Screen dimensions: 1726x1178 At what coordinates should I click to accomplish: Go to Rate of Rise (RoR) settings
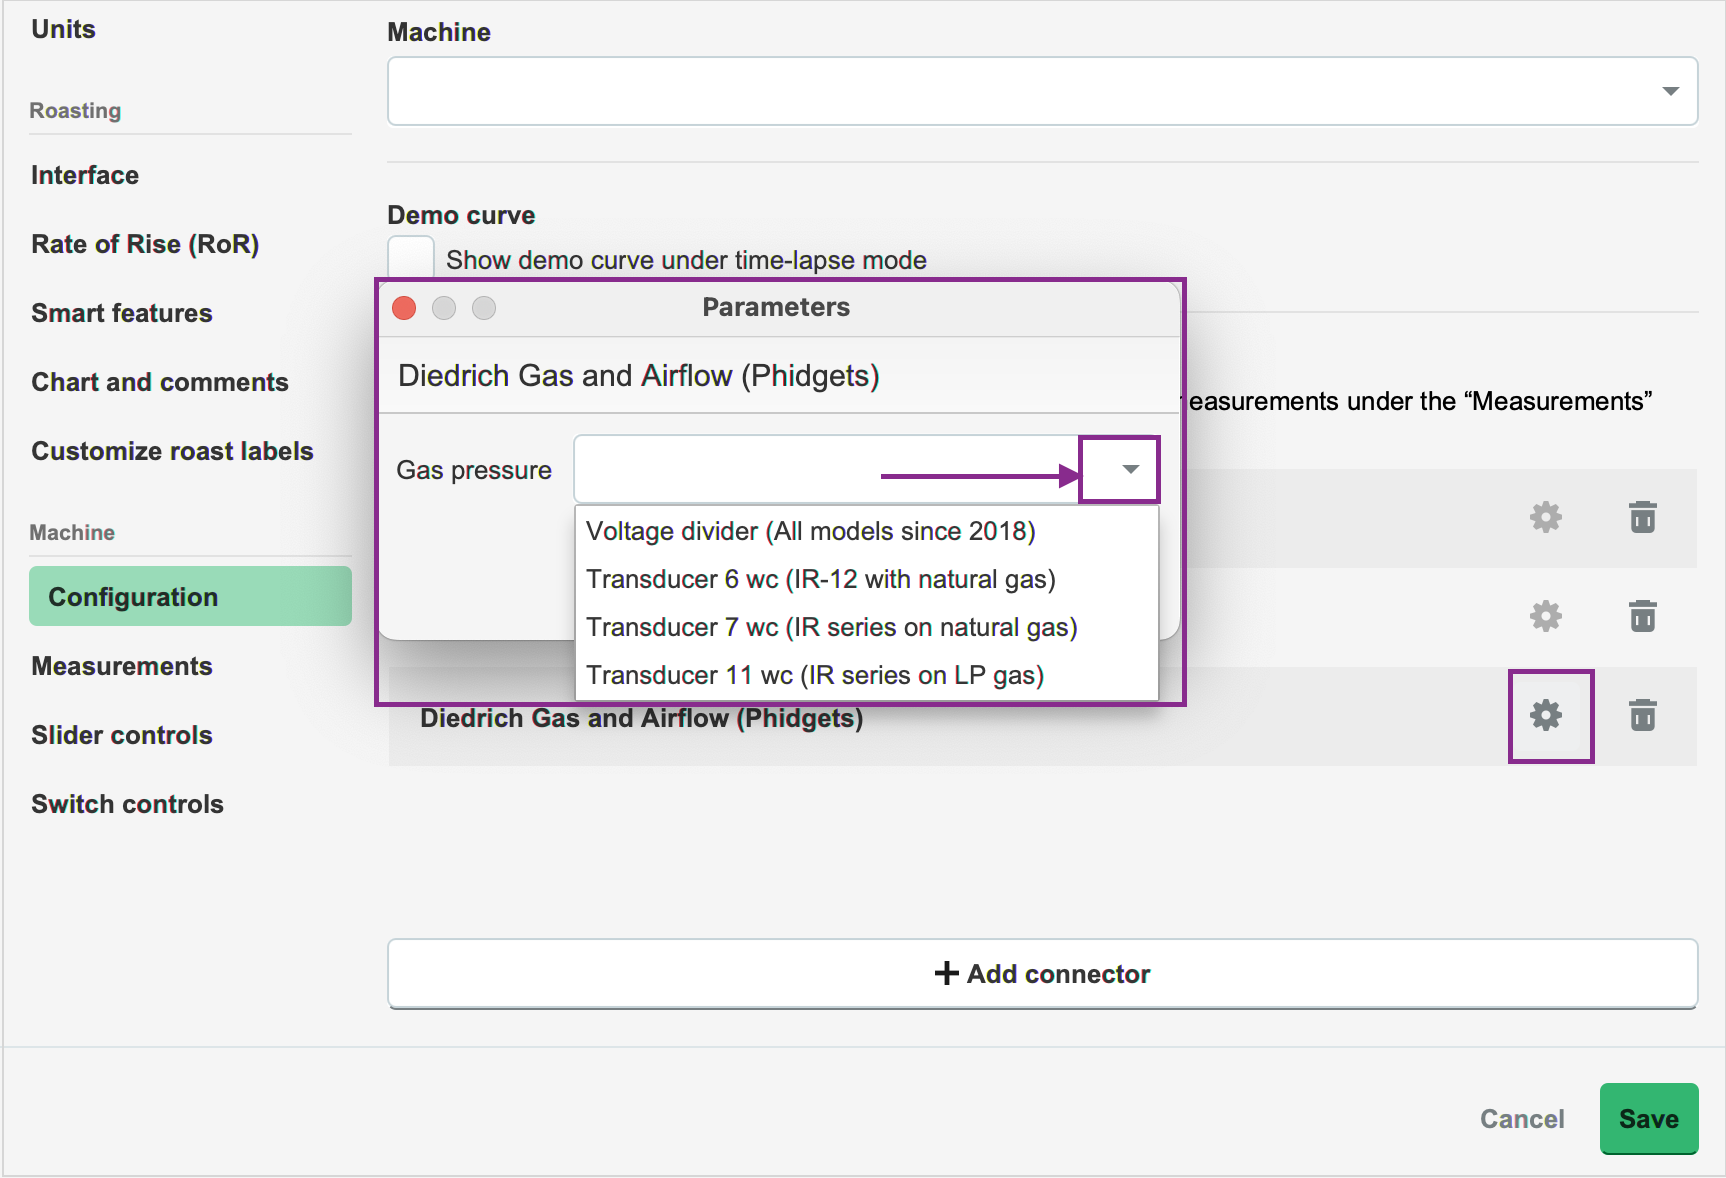pos(145,244)
